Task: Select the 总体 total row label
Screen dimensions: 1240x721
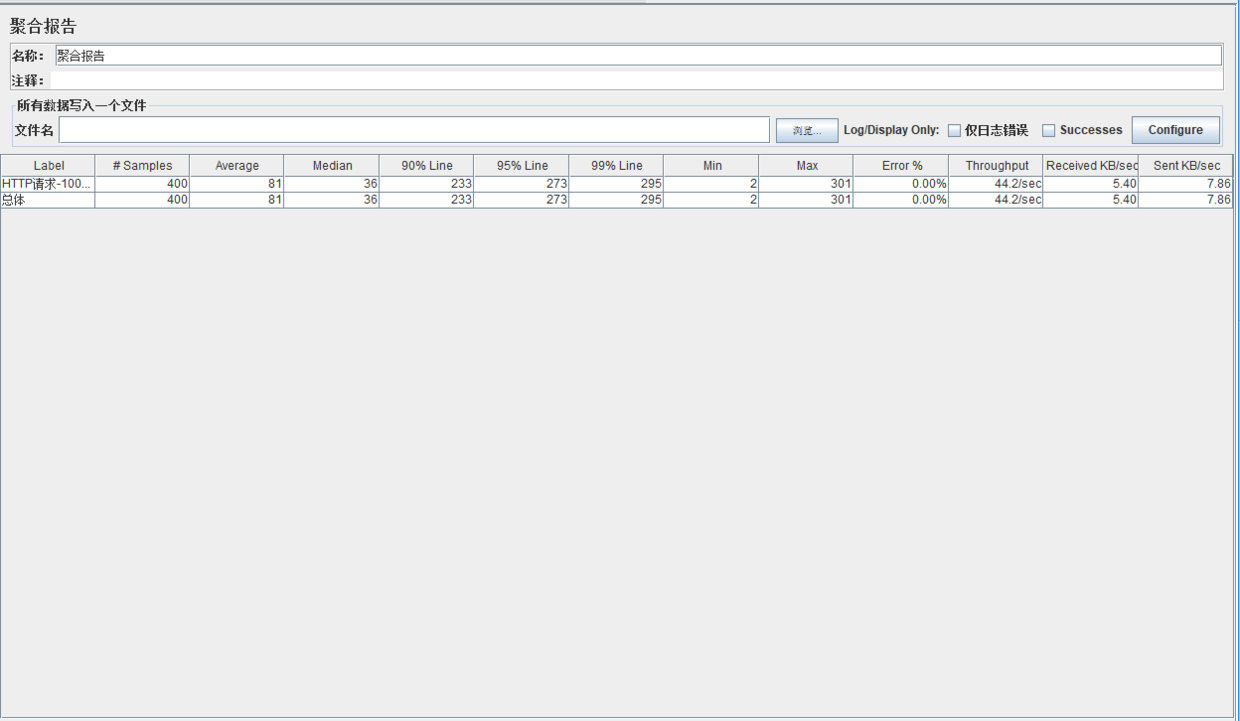Action: tap(48, 200)
